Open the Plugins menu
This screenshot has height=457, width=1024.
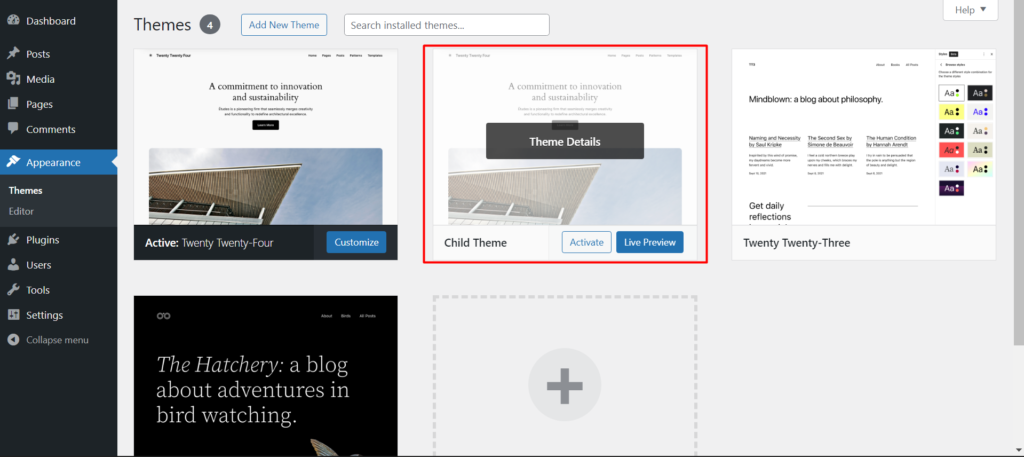(58, 240)
